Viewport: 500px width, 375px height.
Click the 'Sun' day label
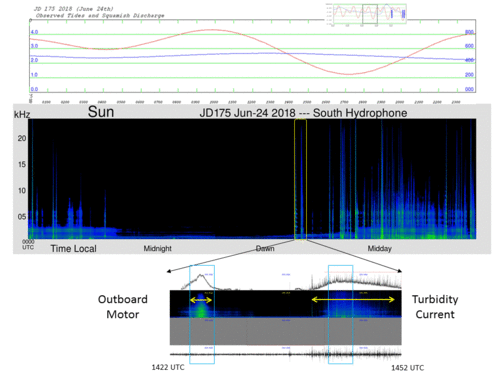[101, 112]
